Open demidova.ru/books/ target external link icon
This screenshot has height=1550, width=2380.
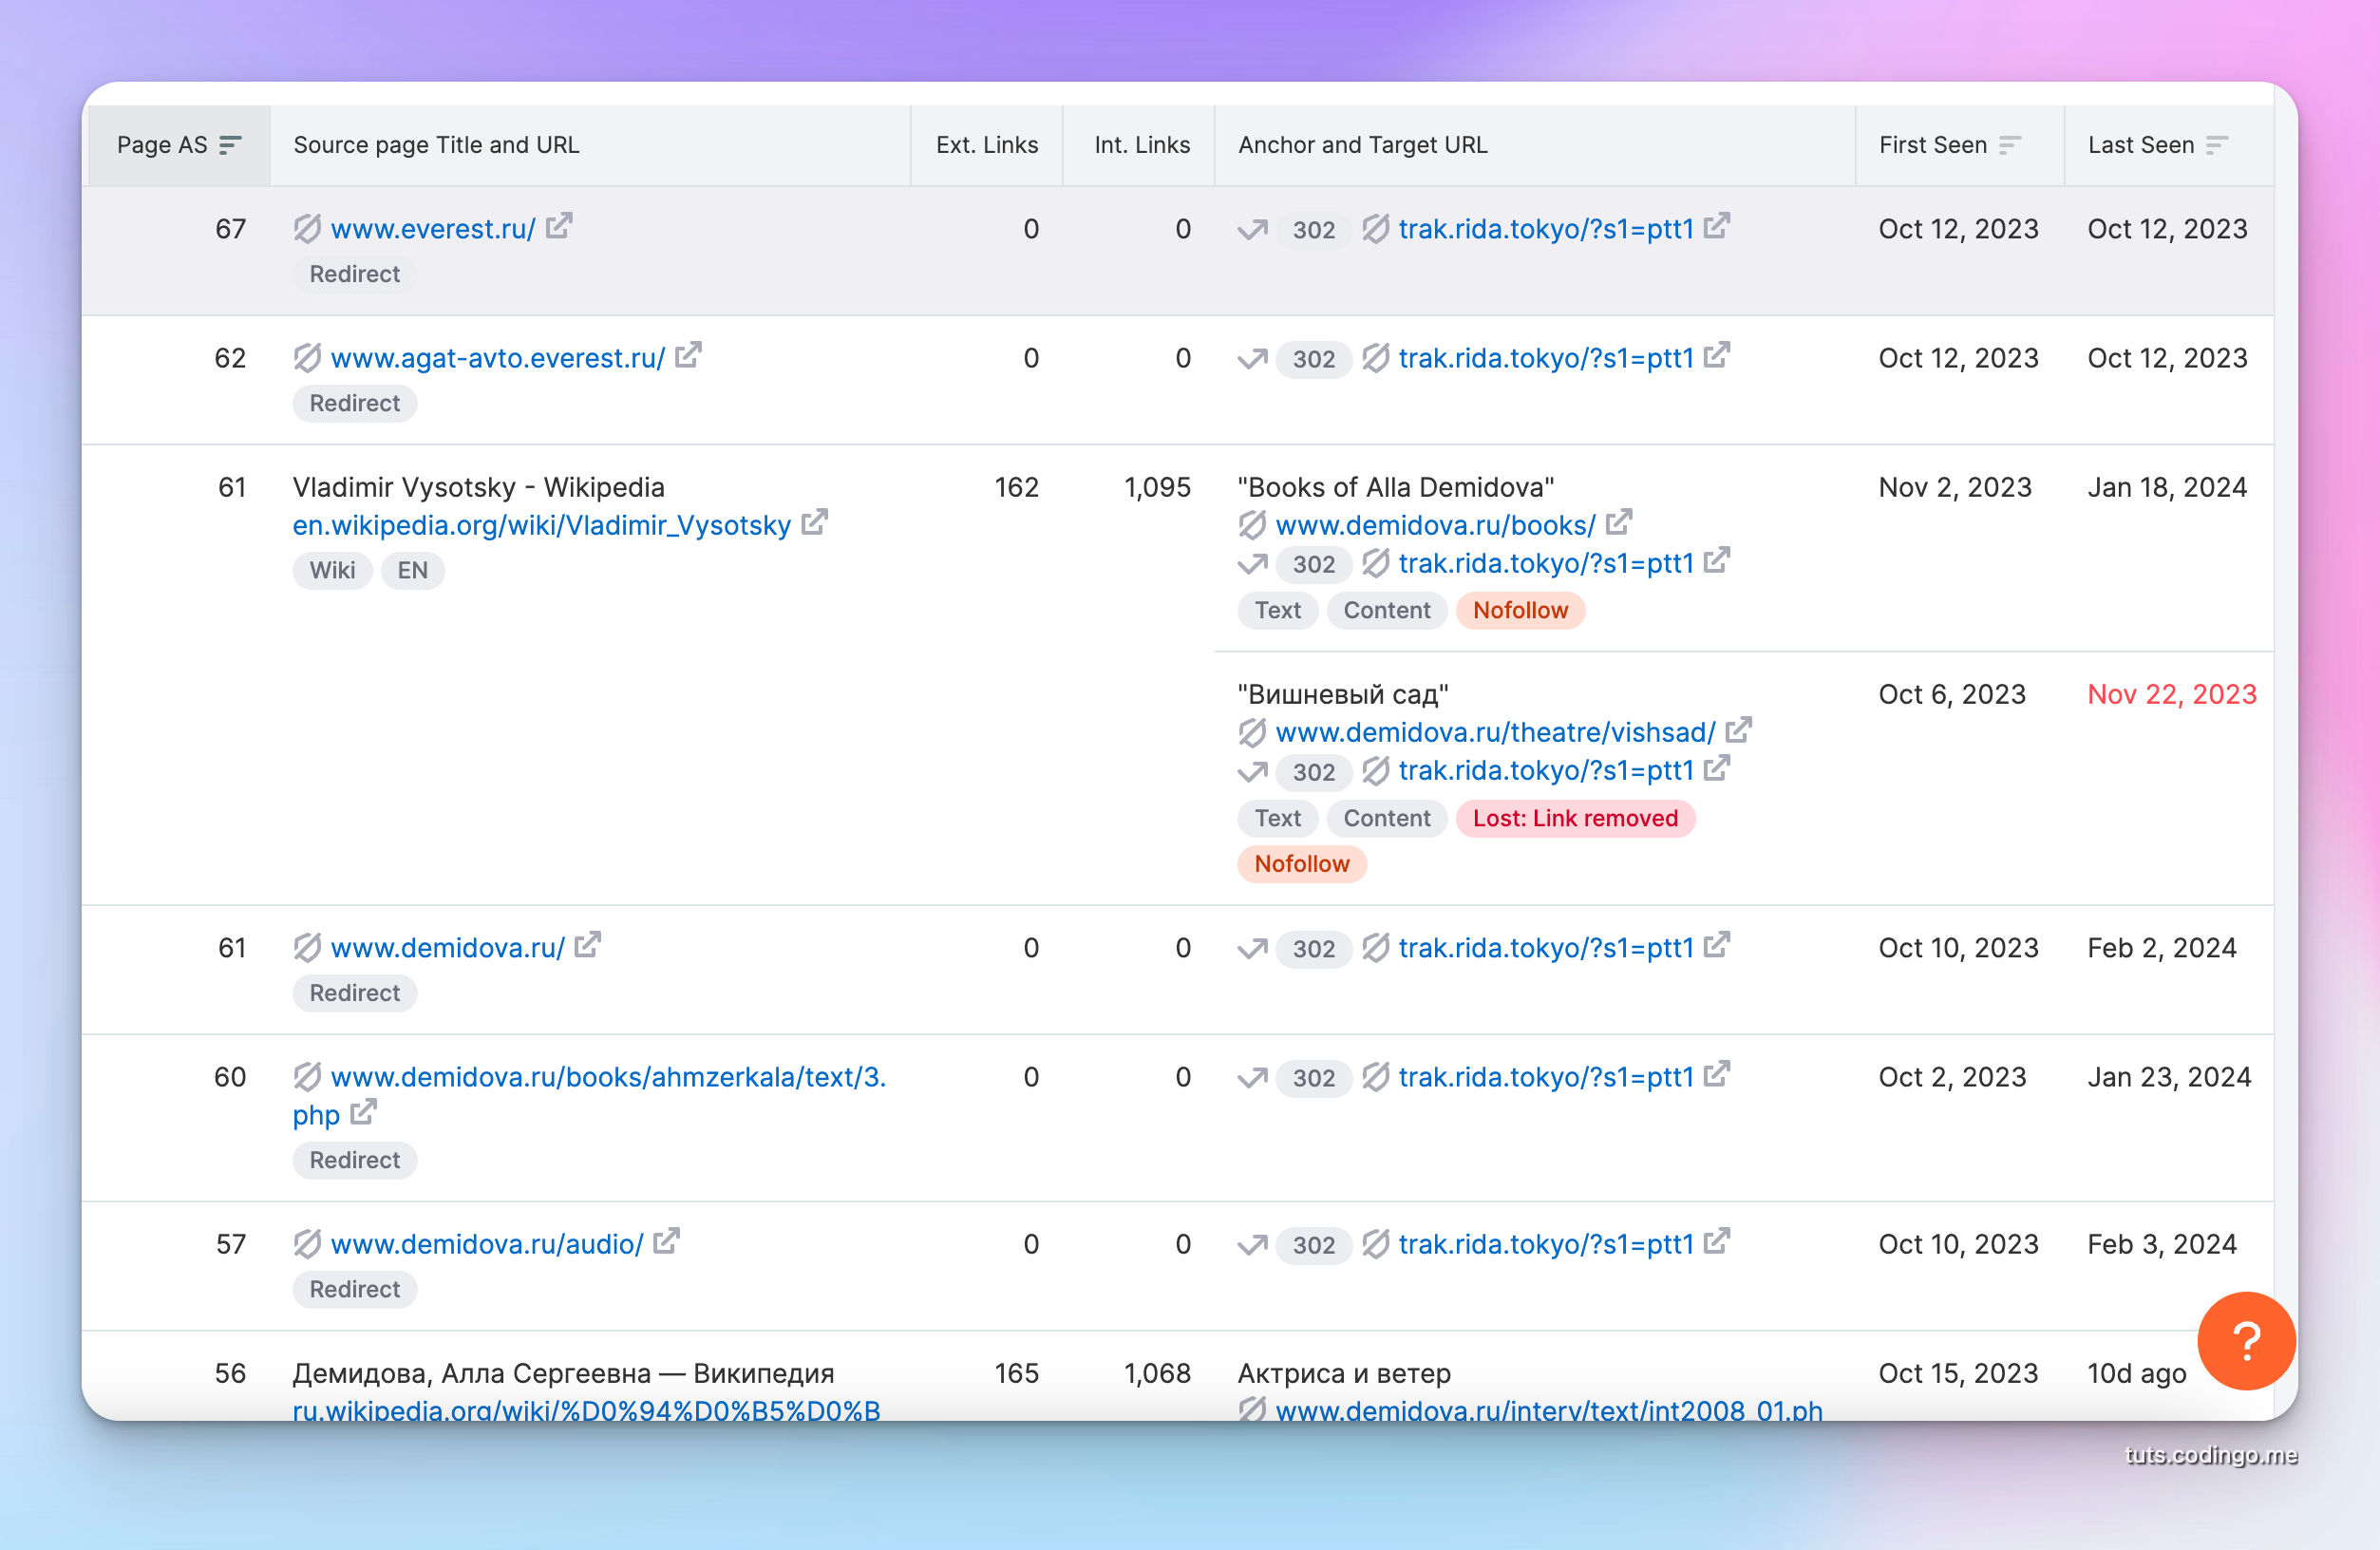(1620, 522)
